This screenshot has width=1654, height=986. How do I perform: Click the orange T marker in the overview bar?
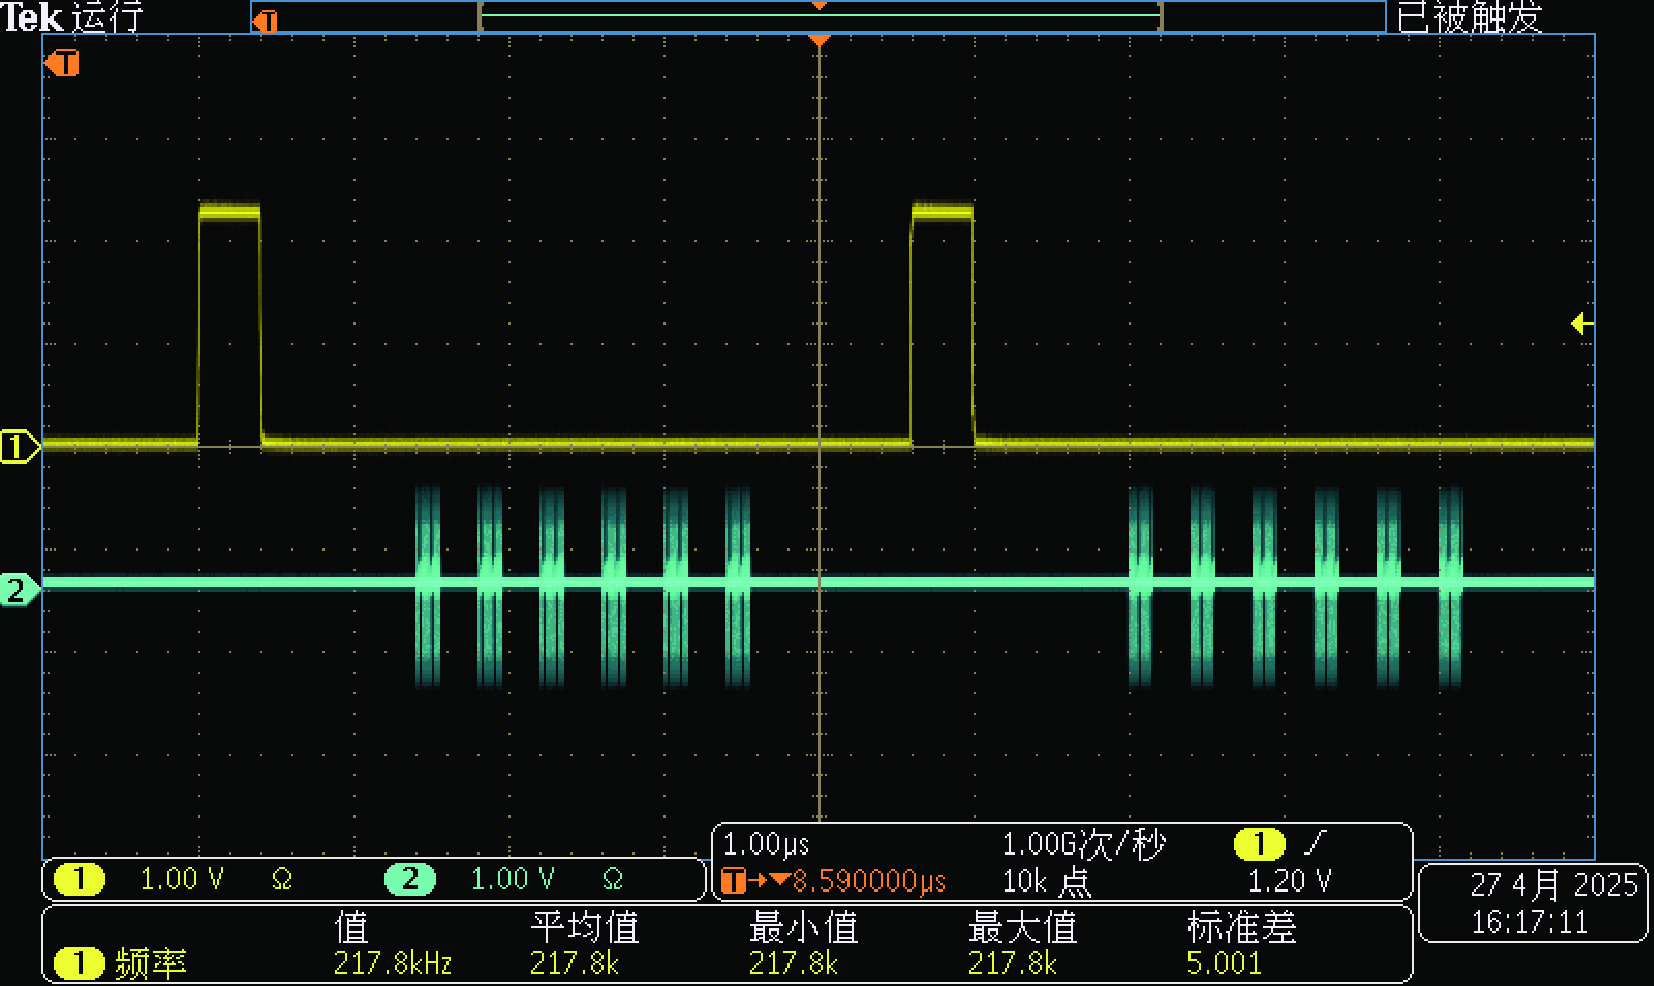click(x=265, y=20)
